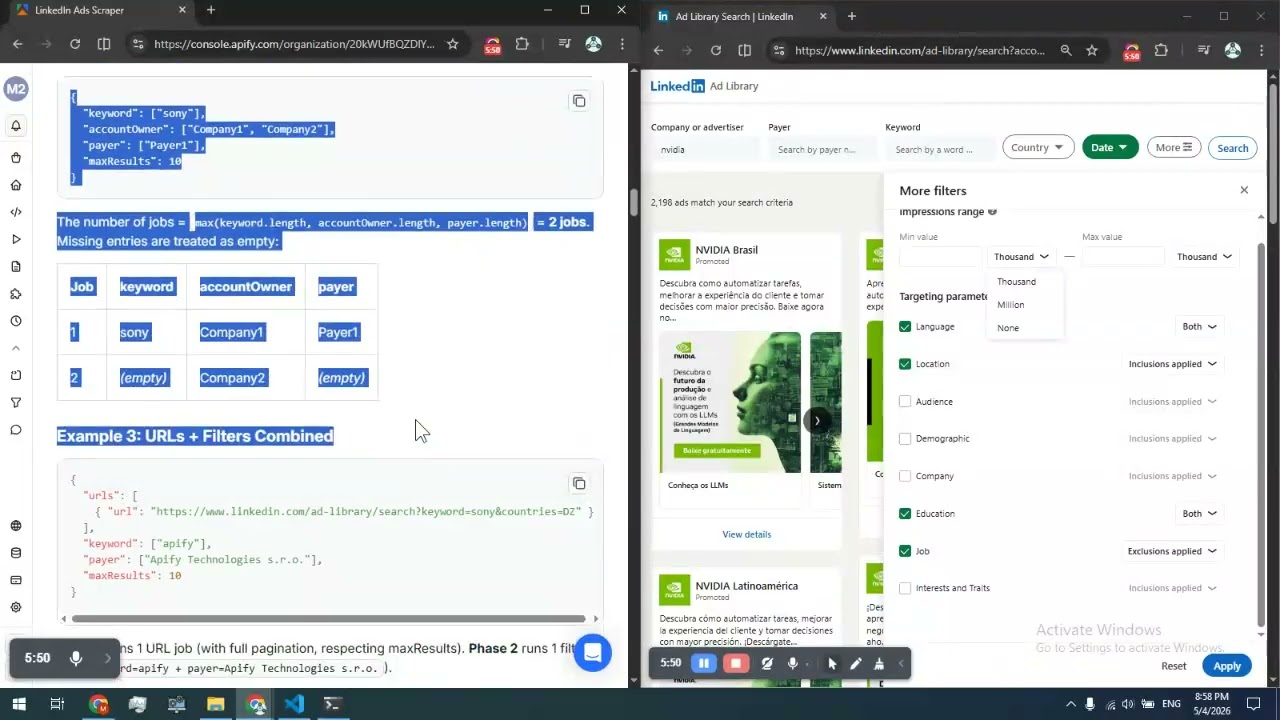Open Apify Settings gear icon

16,607
